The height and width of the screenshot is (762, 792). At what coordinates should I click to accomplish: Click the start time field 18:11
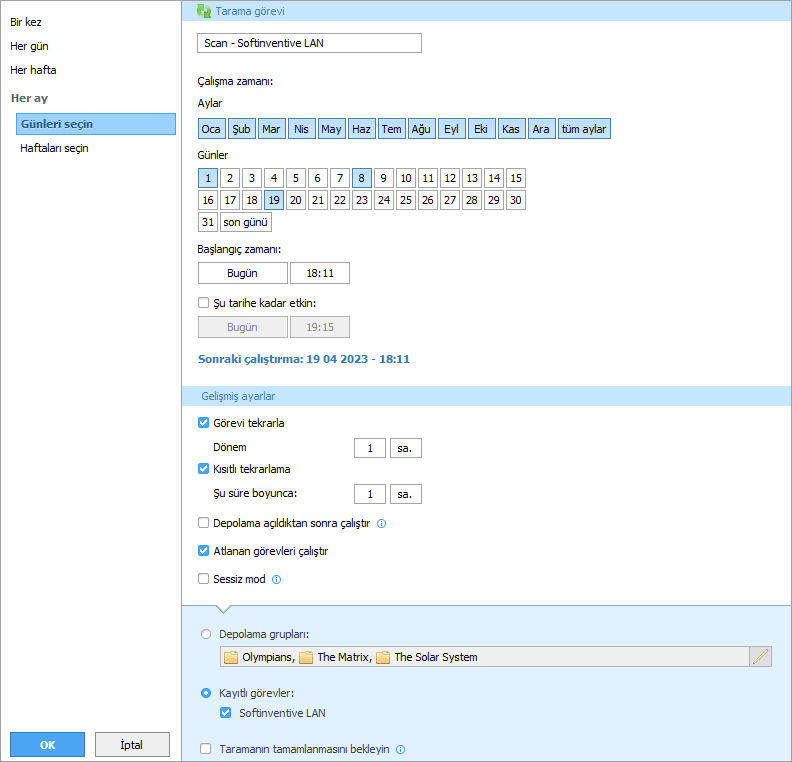pyautogui.click(x=320, y=273)
